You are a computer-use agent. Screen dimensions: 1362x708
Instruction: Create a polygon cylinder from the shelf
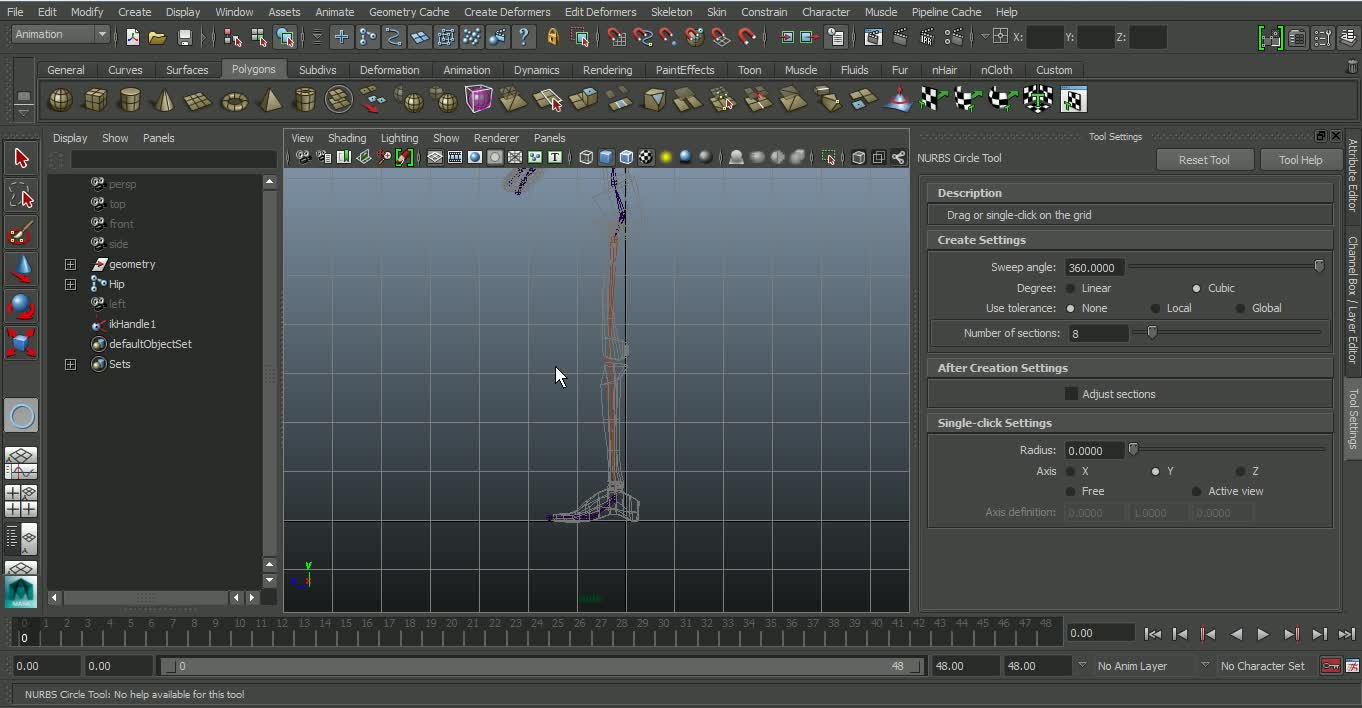coord(130,100)
